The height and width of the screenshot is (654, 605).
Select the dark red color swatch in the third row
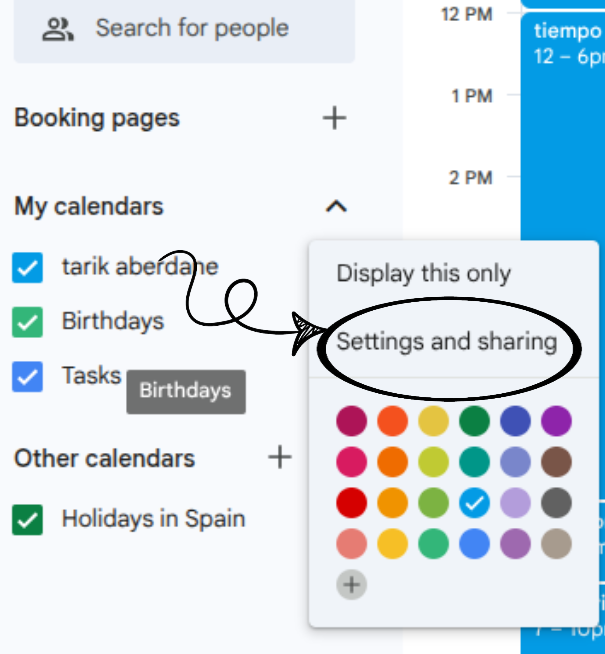tap(352, 503)
